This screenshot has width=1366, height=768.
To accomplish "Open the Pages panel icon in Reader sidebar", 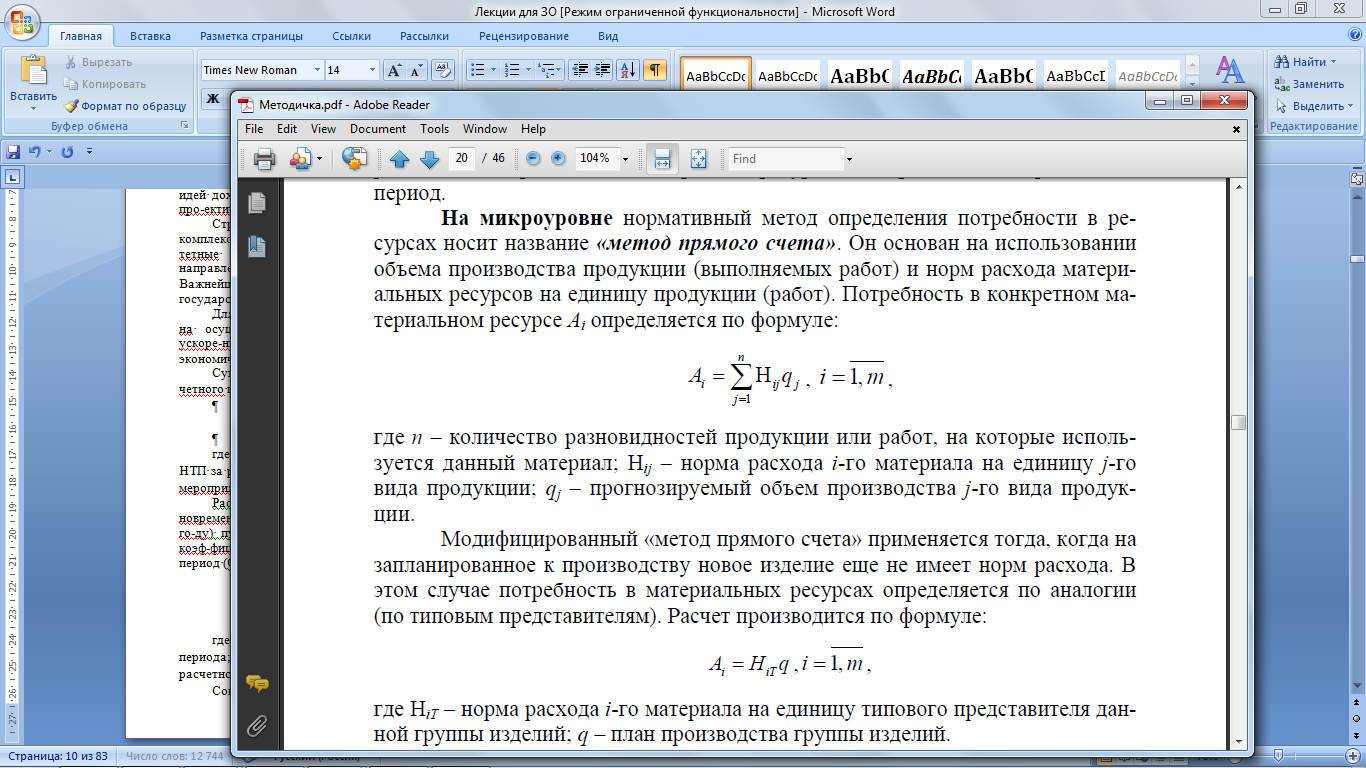I will (257, 202).
